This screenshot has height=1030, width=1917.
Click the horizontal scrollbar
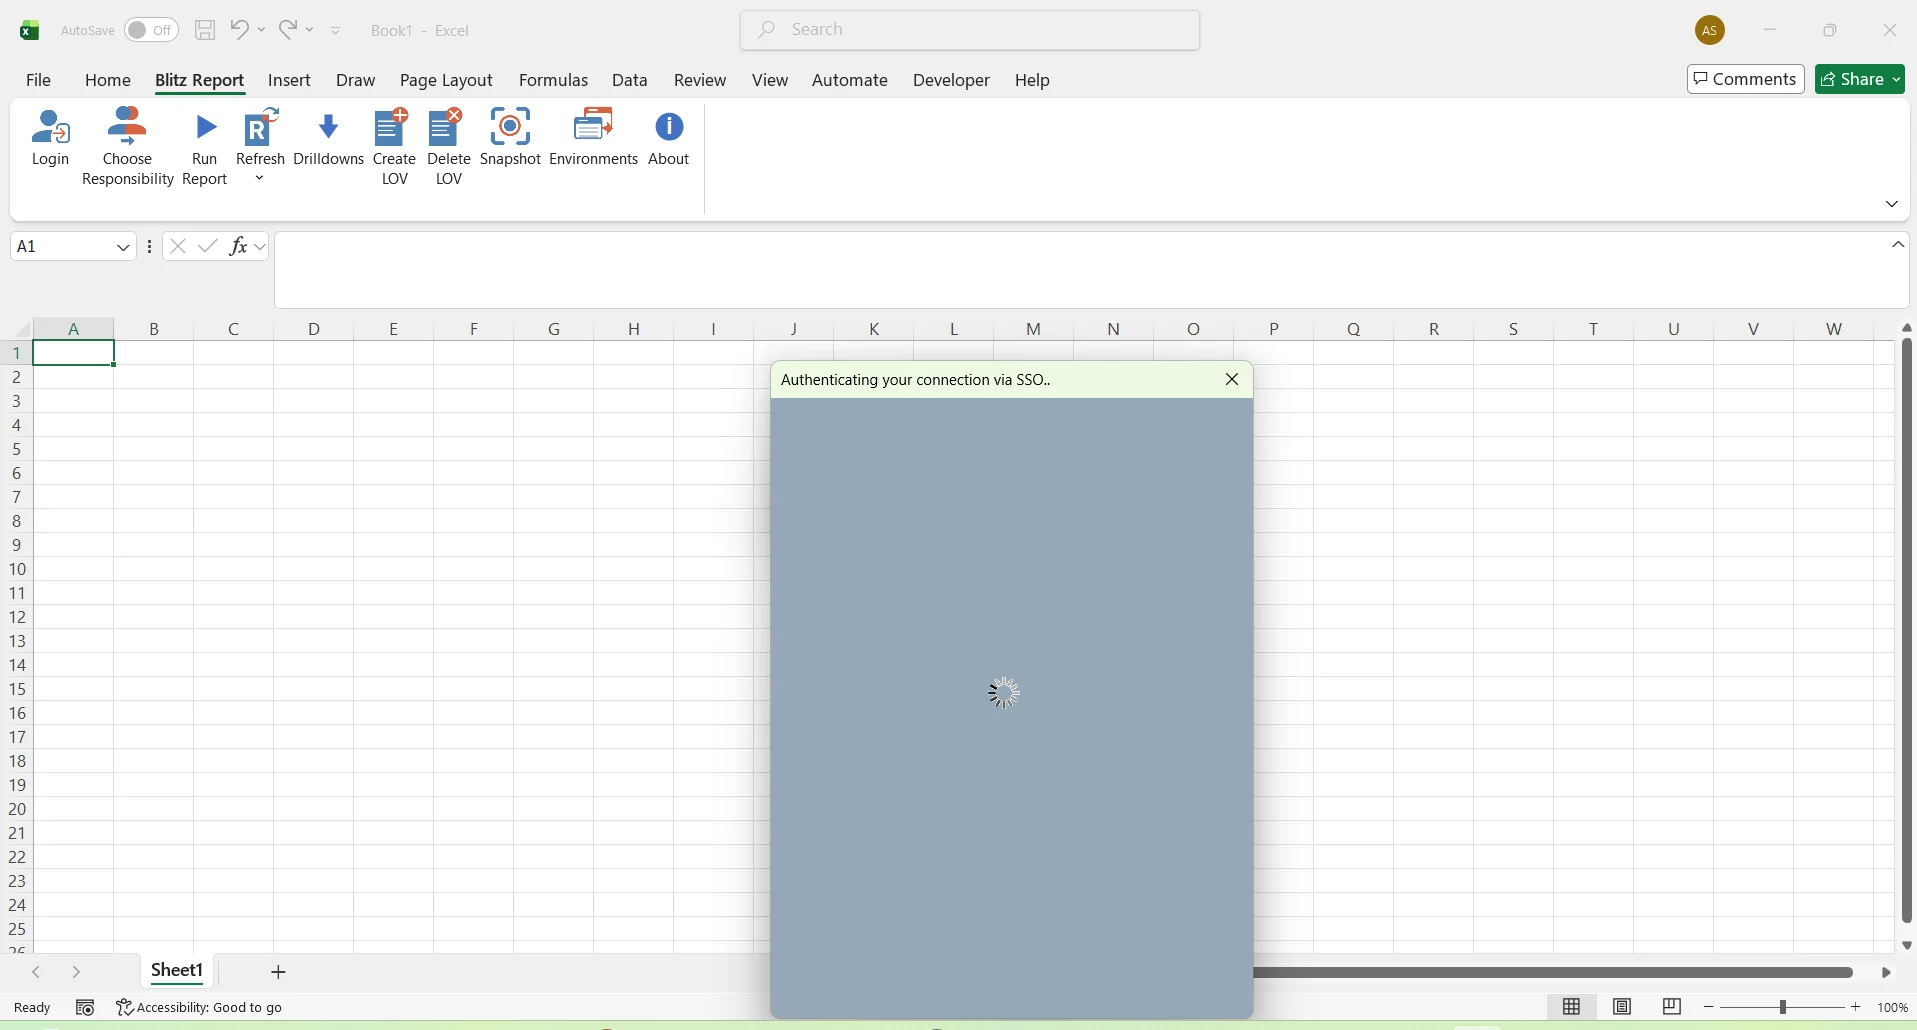[x=1553, y=972]
